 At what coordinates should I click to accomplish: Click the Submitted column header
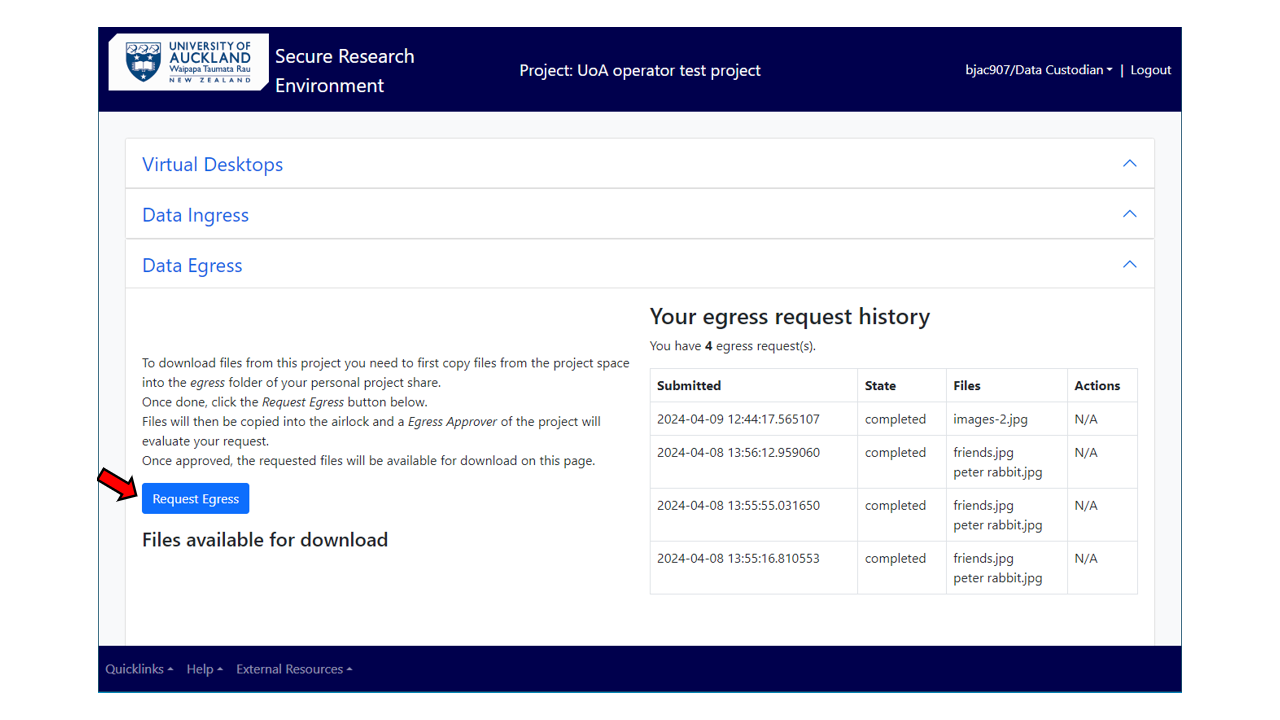pos(689,386)
